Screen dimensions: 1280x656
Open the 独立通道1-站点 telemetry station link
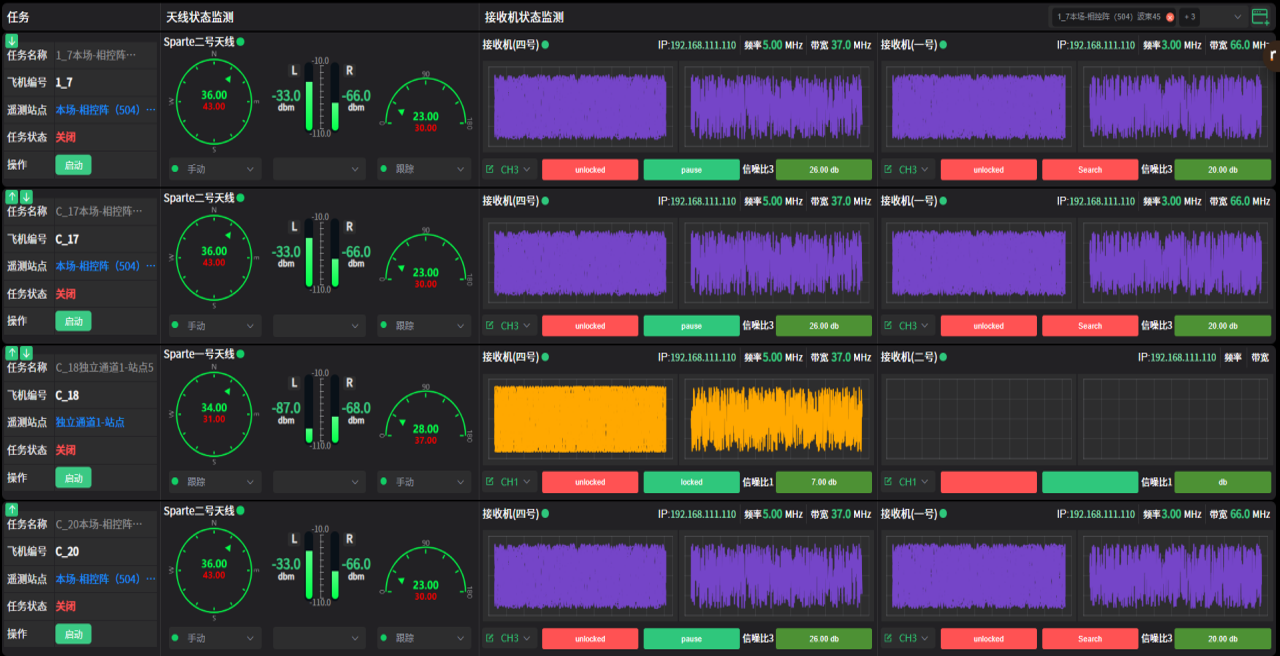[90, 423]
